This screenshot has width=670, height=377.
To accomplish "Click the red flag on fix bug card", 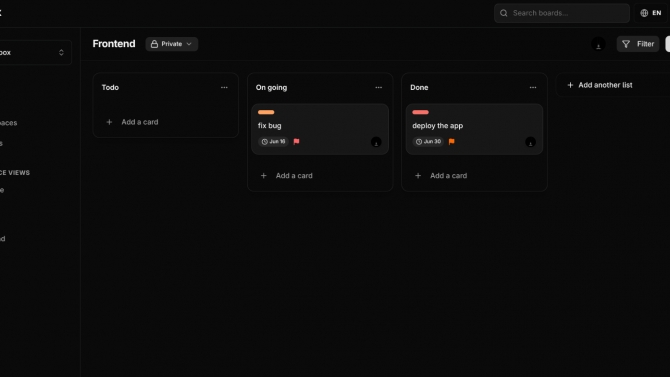I will [x=297, y=141].
